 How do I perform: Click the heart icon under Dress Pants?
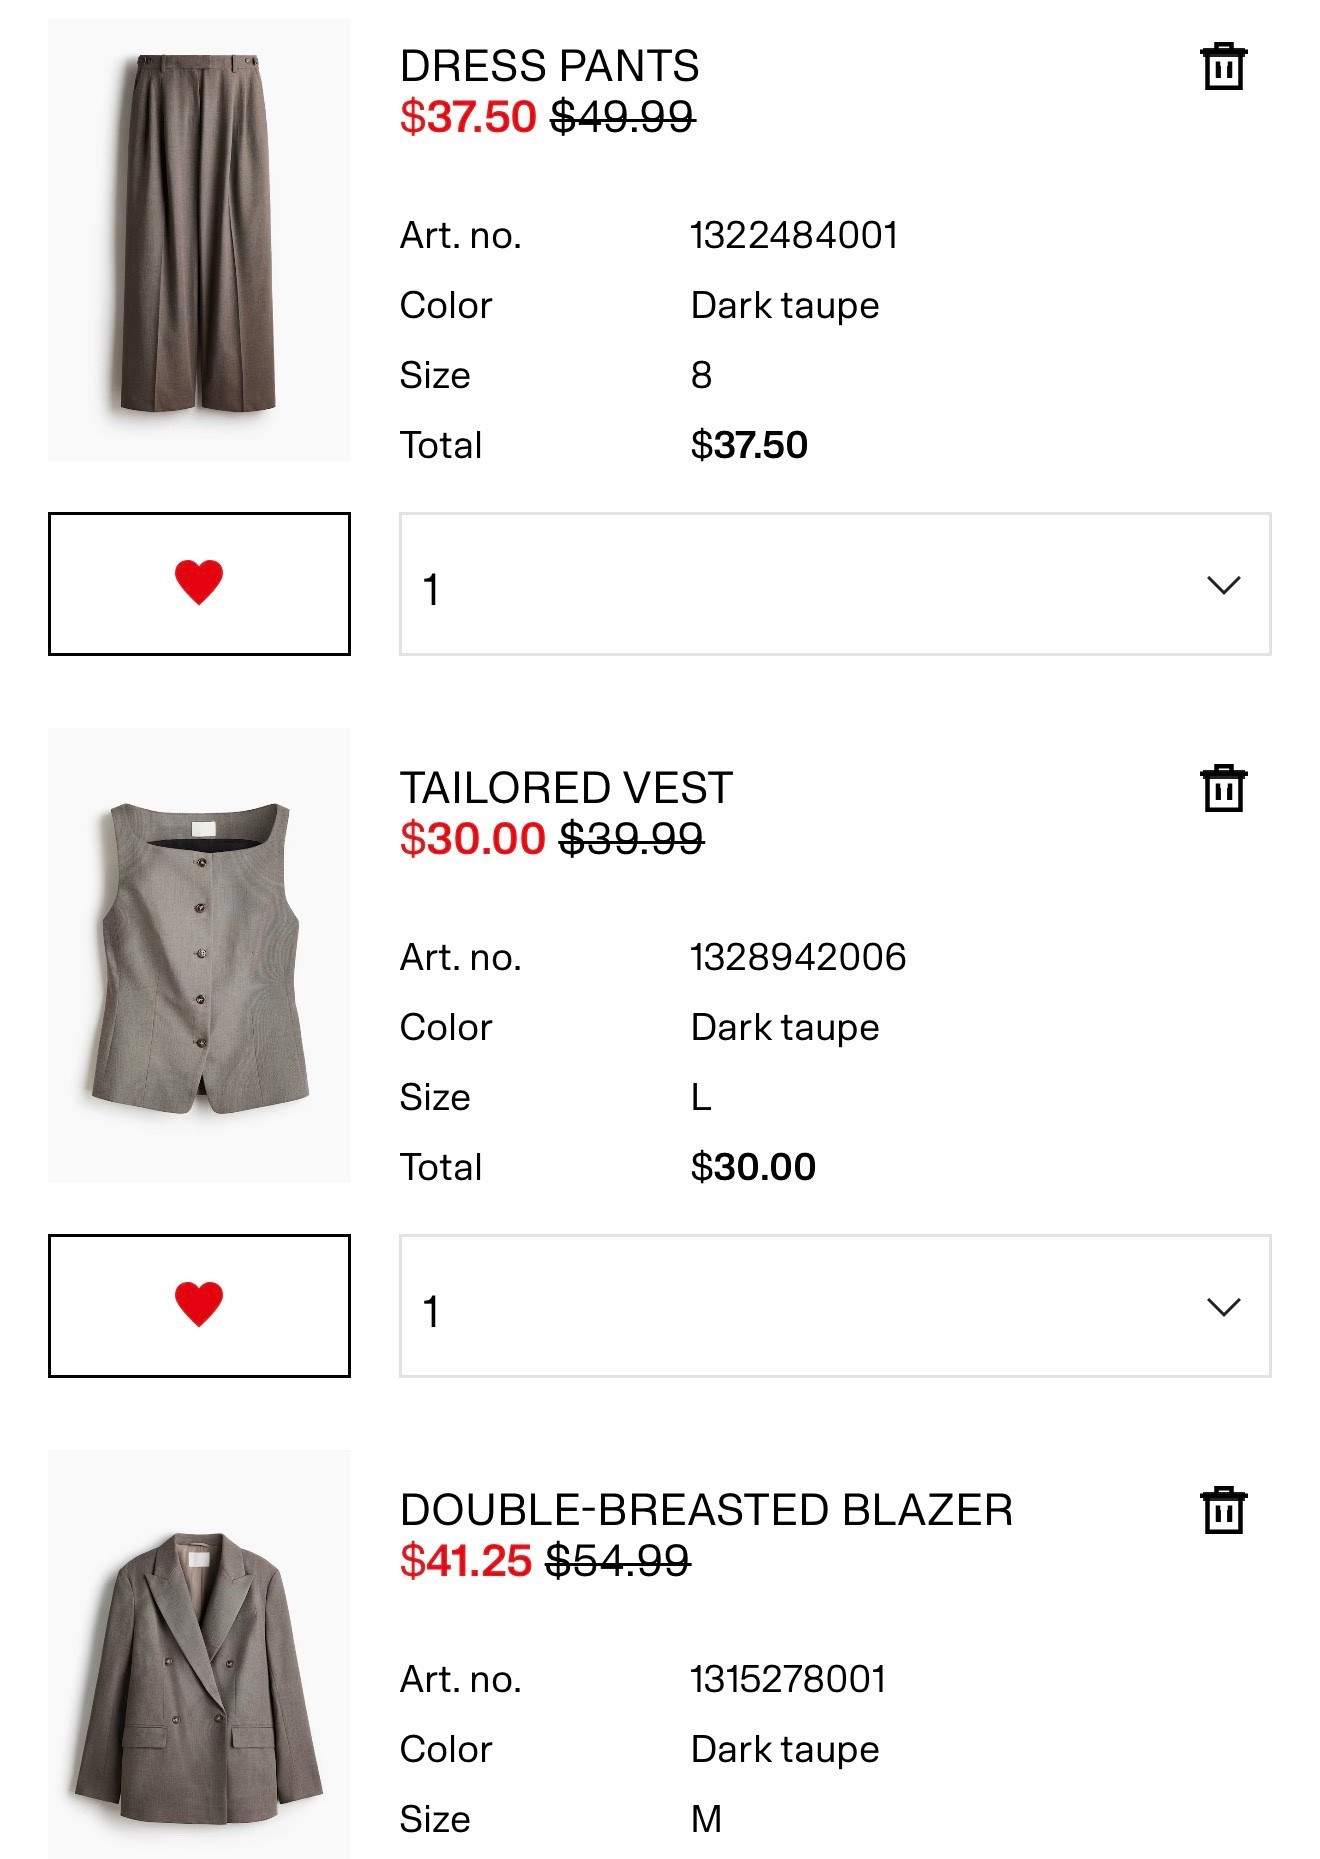199,583
